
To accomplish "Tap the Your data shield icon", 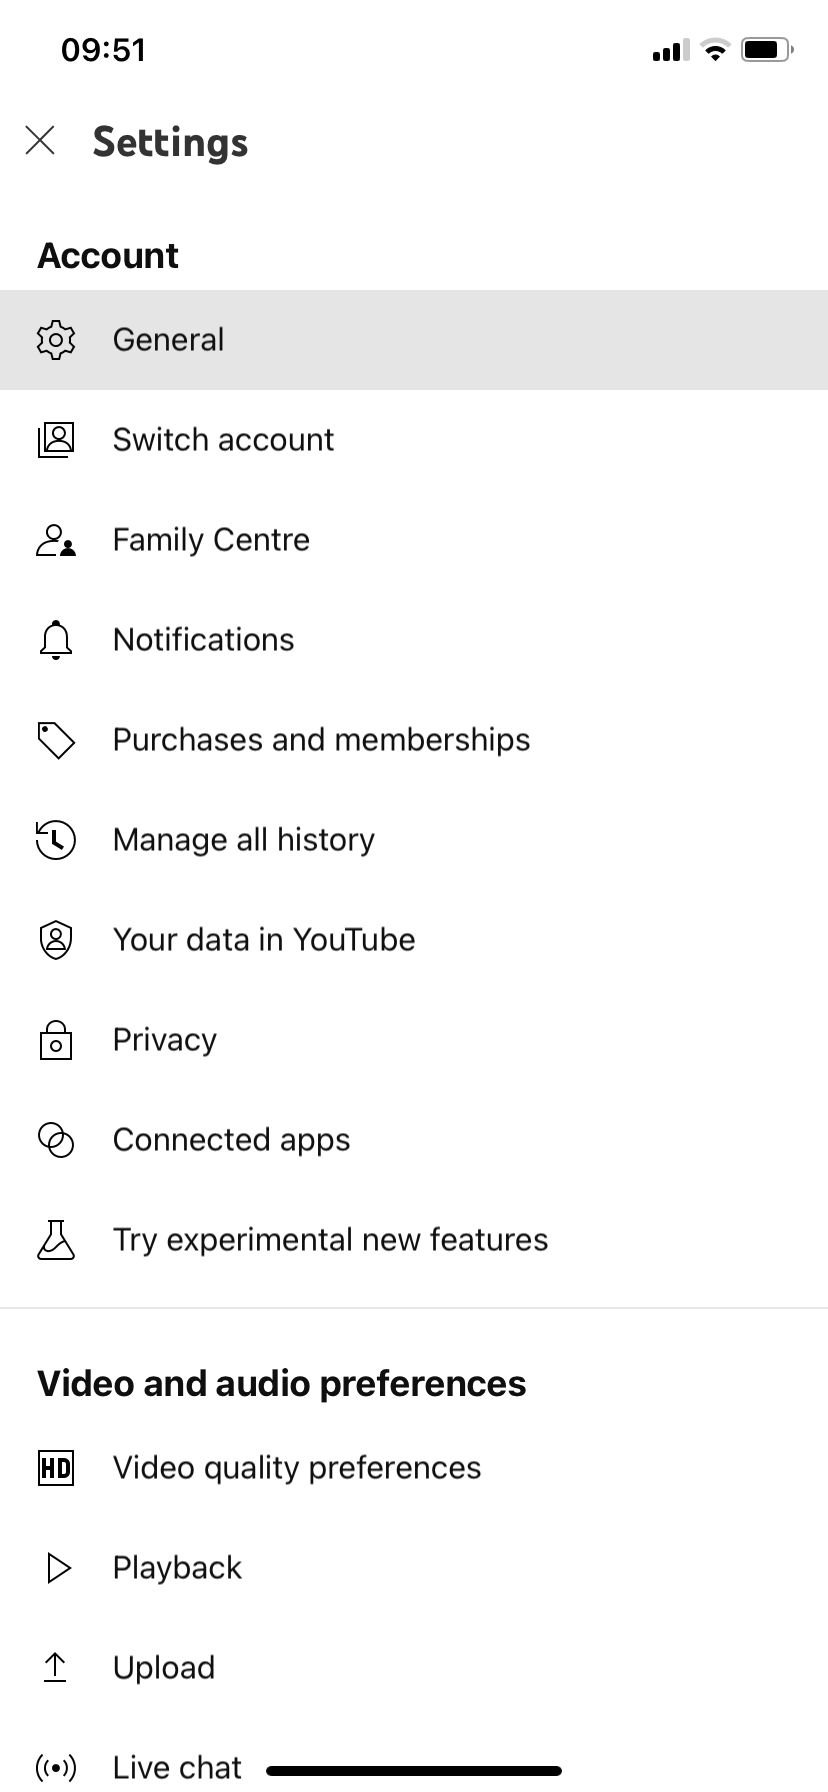I will point(56,940).
